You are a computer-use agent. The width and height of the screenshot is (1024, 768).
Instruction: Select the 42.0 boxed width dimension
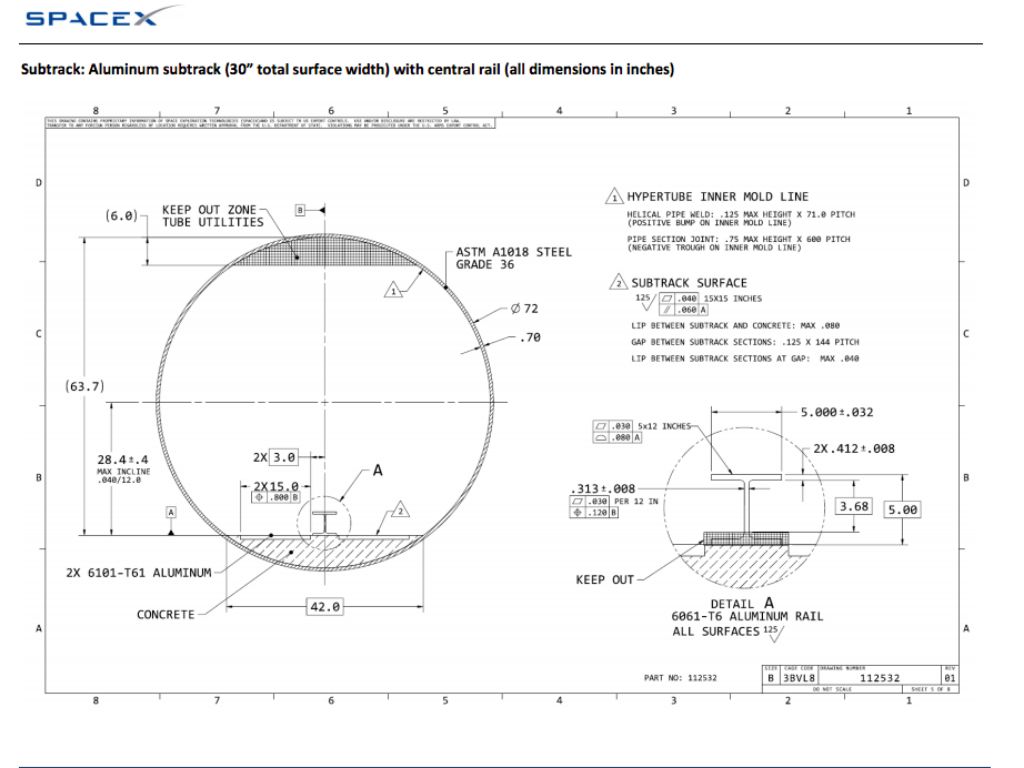pos(325,607)
